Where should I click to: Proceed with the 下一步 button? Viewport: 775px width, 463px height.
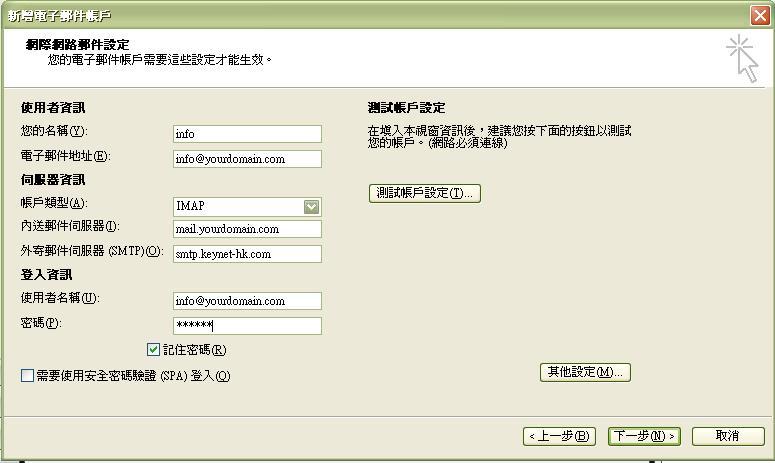(x=643, y=436)
